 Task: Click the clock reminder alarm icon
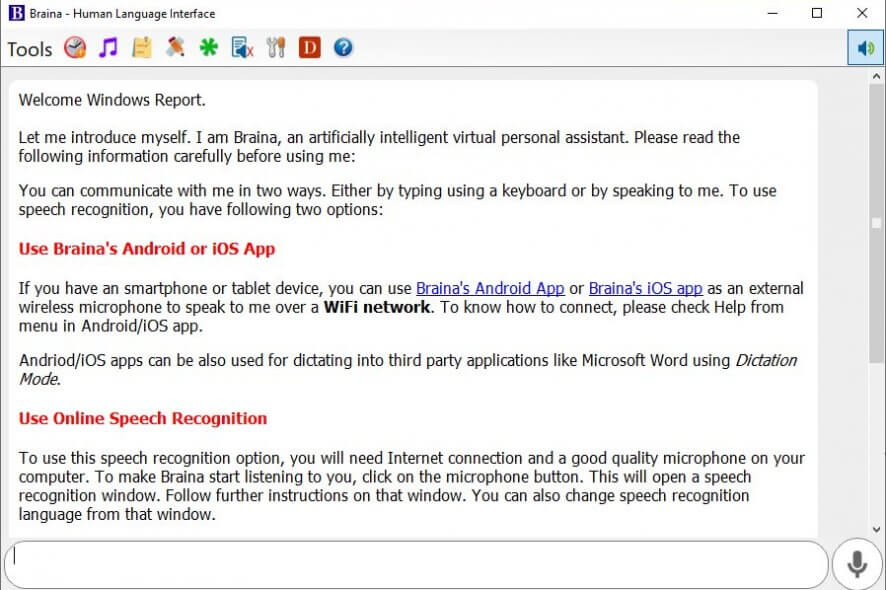(75, 48)
